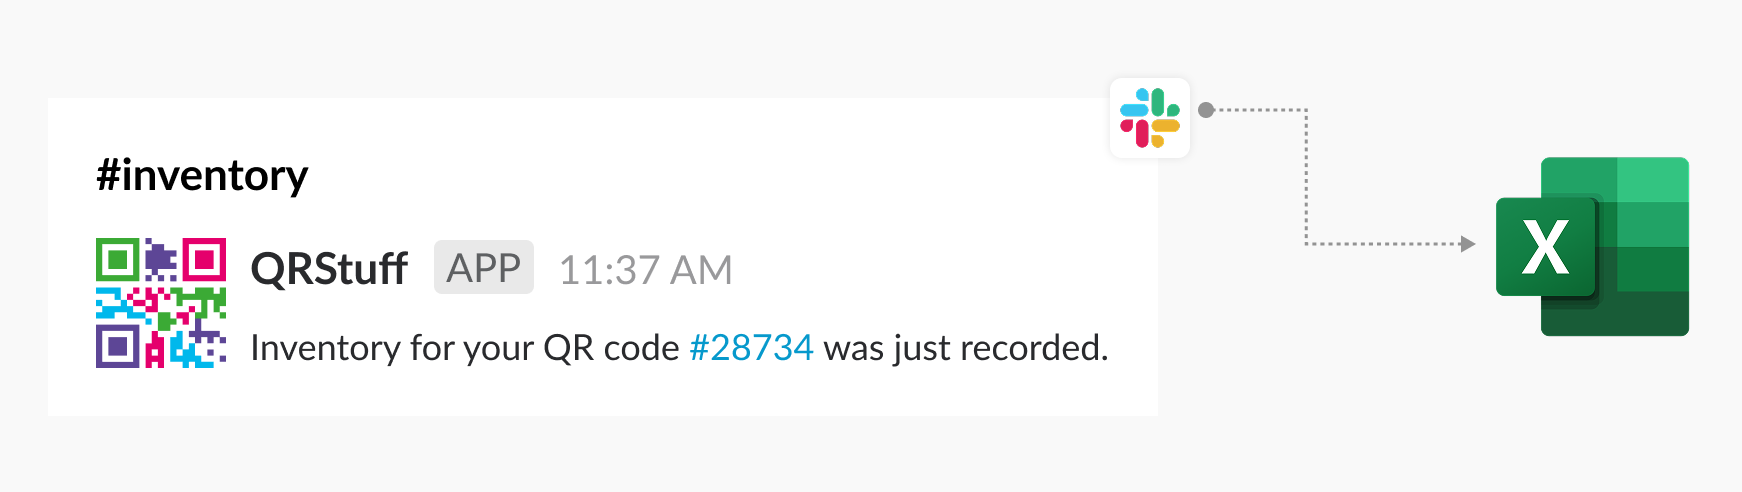The image size is (1742, 492).
Task: Click the 11:37 AM message timestamp
Action: pos(646,270)
